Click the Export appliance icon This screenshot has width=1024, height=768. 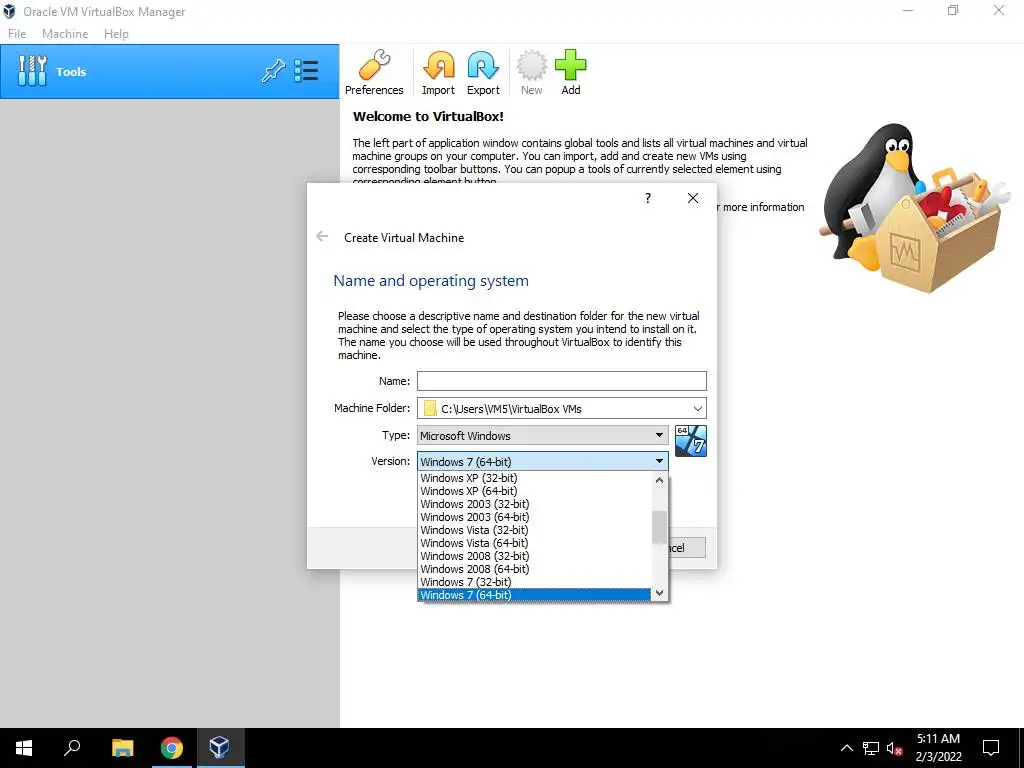(483, 72)
